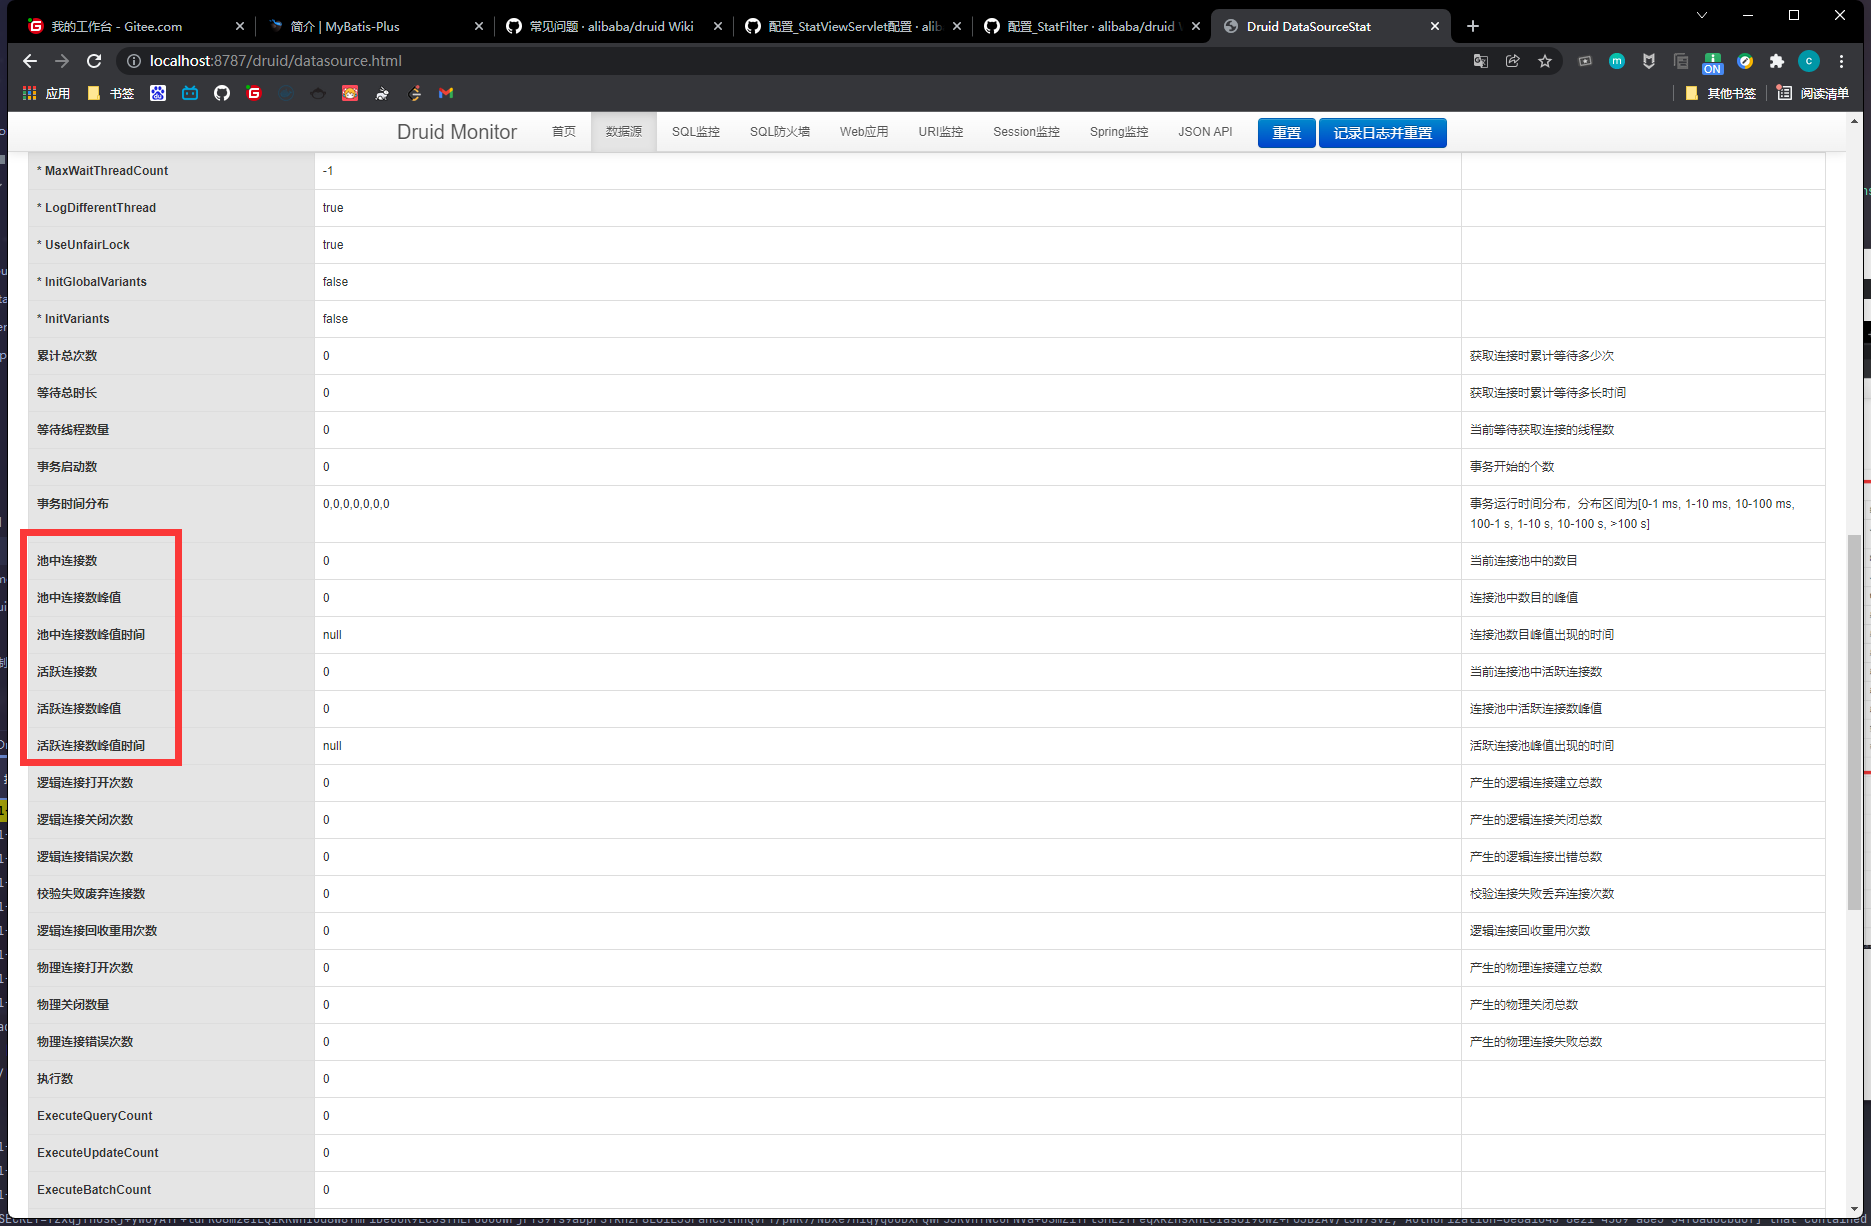1871x1226 pixels.
Task: Expand the 其他书签 bookmarks folder
Action: (1721, 93)
